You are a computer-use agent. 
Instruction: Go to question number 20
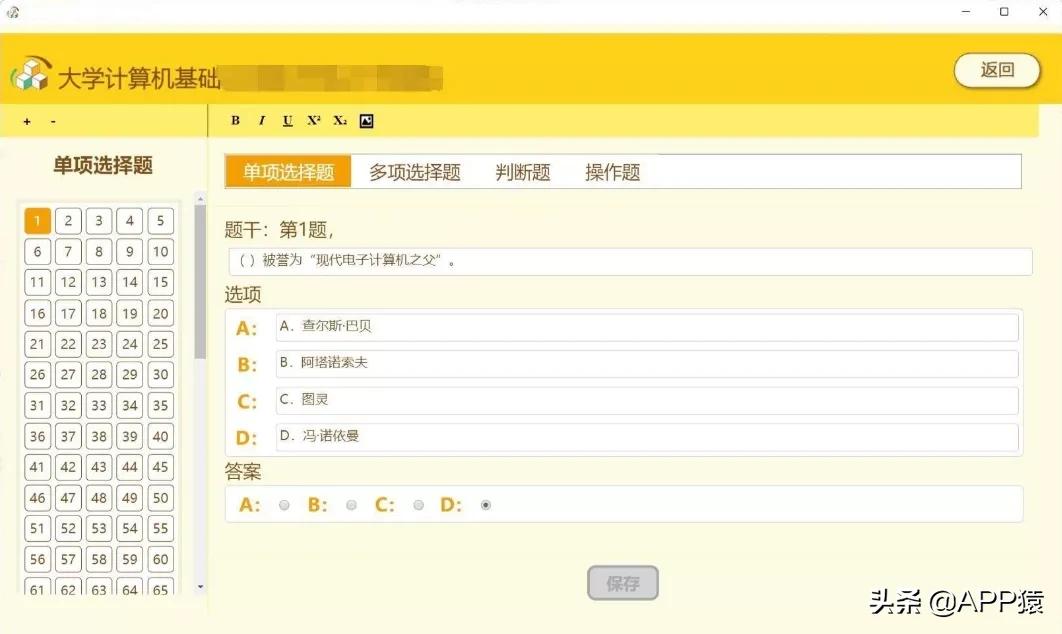(161, 313)
